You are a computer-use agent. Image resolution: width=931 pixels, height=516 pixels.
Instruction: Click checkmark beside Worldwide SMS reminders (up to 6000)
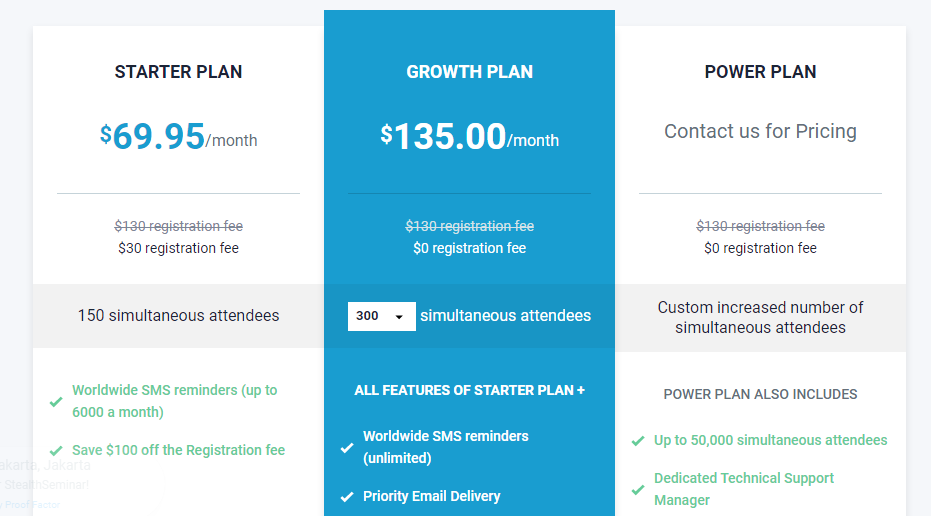pos(56,402)
